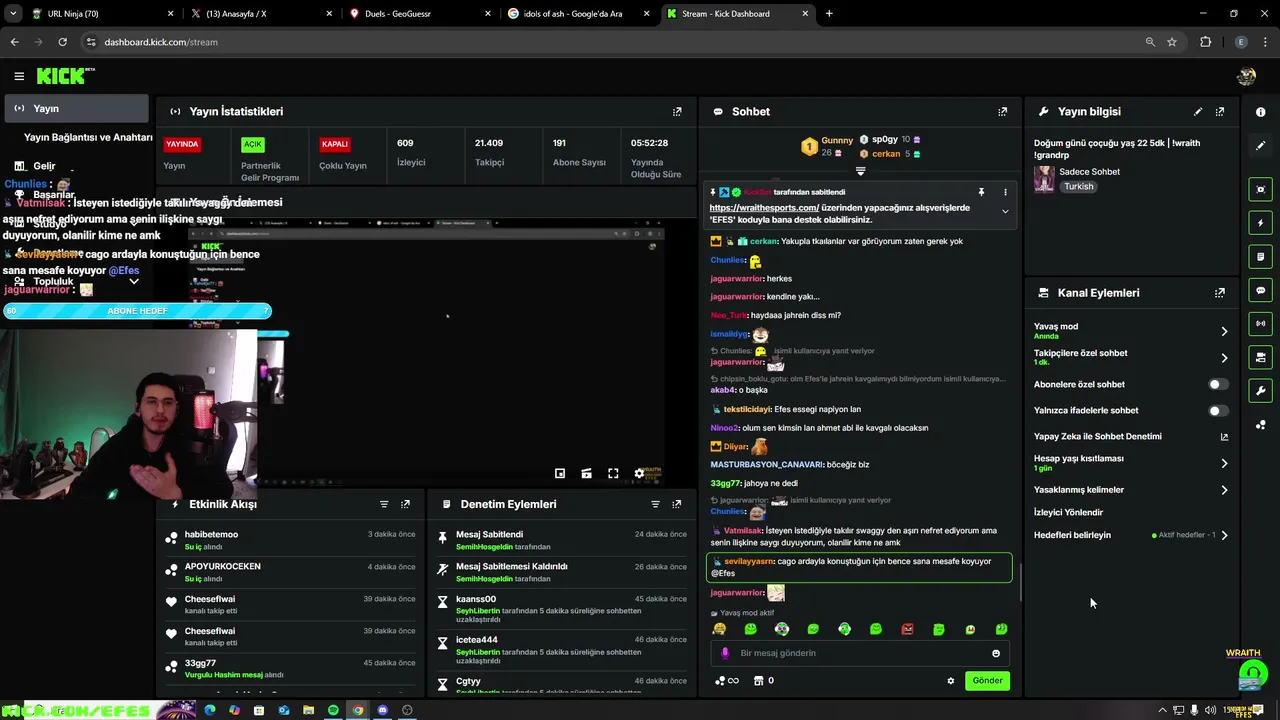Click the browser address bar
The width and height of the screenshot is (1280, 720).
(610, 42)
